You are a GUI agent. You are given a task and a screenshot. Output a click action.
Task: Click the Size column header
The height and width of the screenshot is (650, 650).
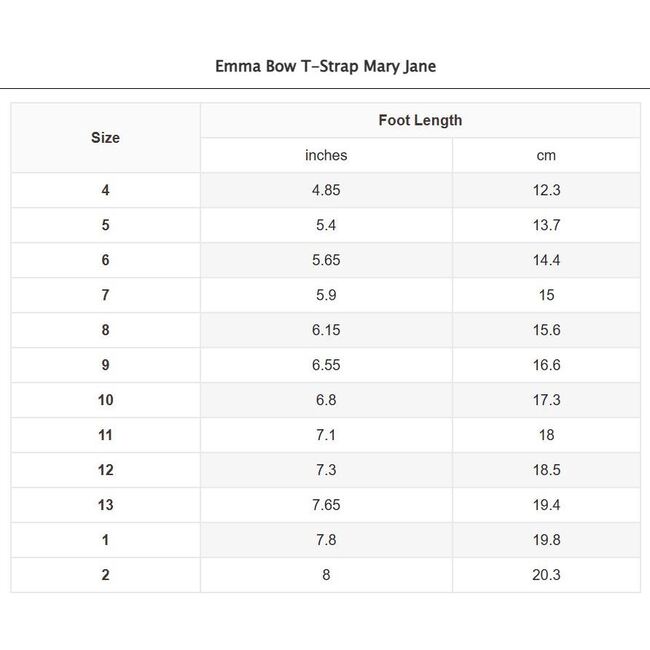[x=105, y=138]
